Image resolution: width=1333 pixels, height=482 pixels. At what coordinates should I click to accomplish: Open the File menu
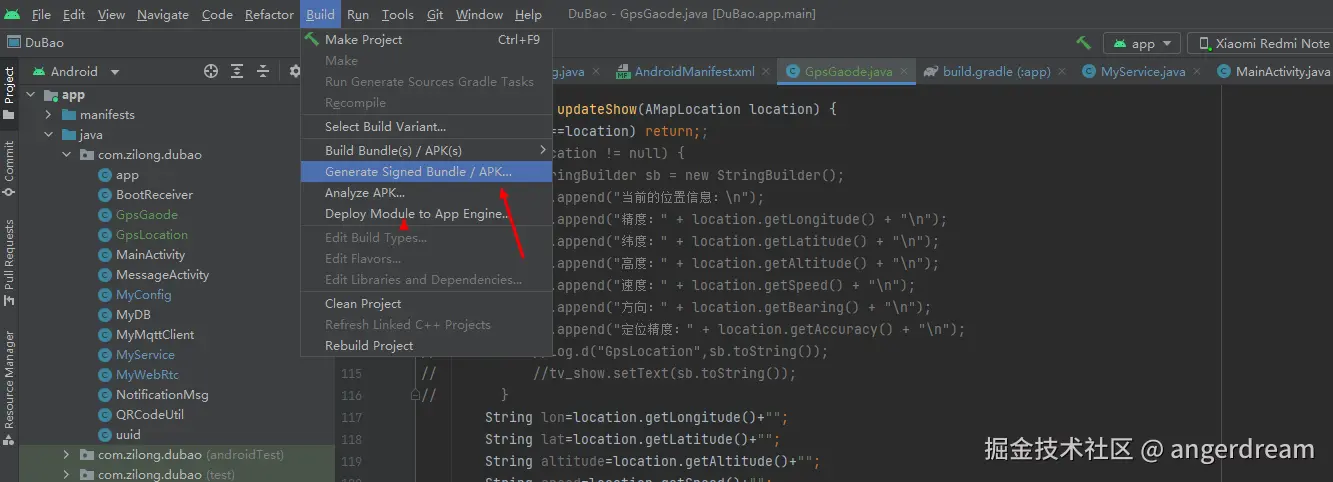(x=41, y=14)
